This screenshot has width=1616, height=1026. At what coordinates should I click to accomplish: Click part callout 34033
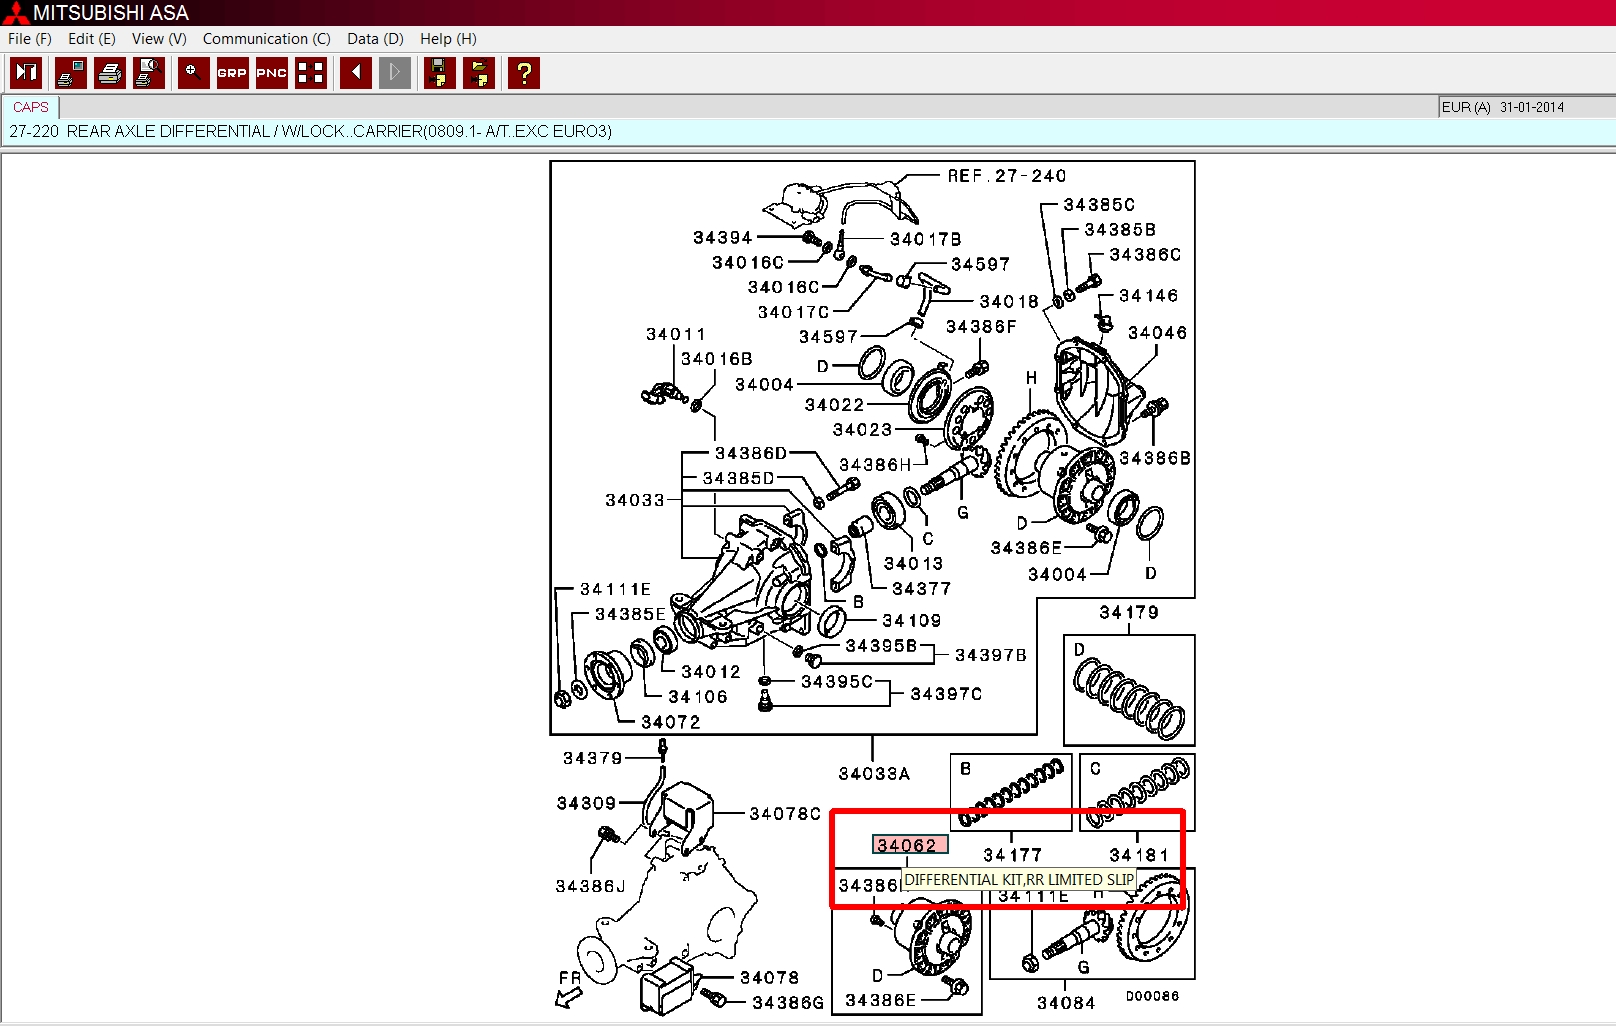(635, 500)
